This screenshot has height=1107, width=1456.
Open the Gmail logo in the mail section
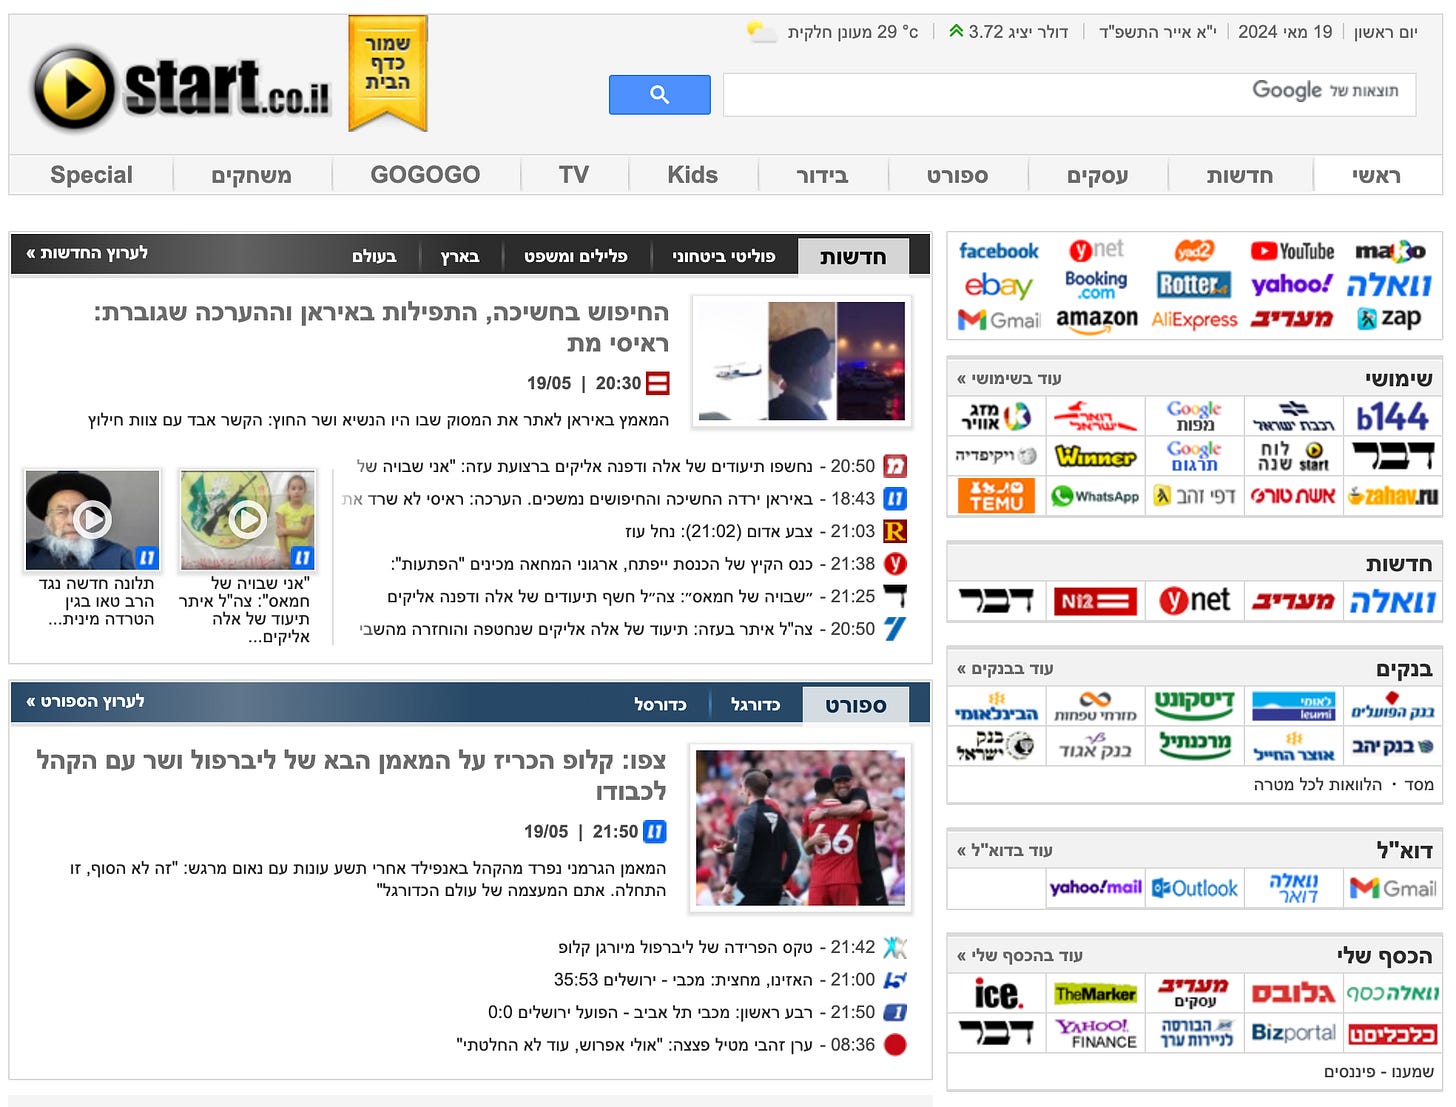pos(1393,888)
